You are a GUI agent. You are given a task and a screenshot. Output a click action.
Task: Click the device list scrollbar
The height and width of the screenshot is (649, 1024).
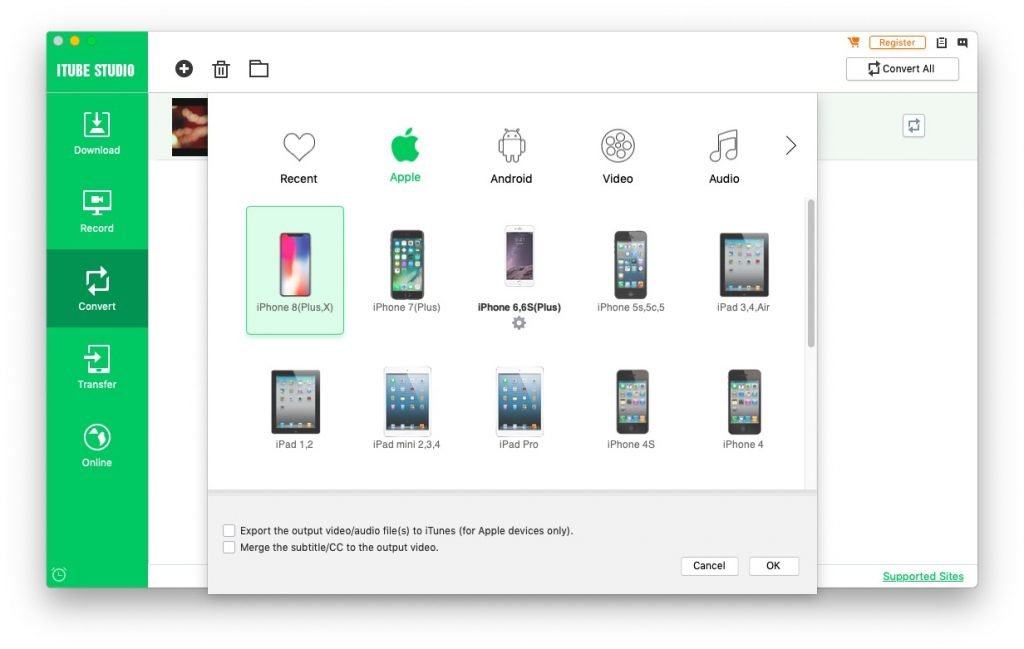point(810,273)
